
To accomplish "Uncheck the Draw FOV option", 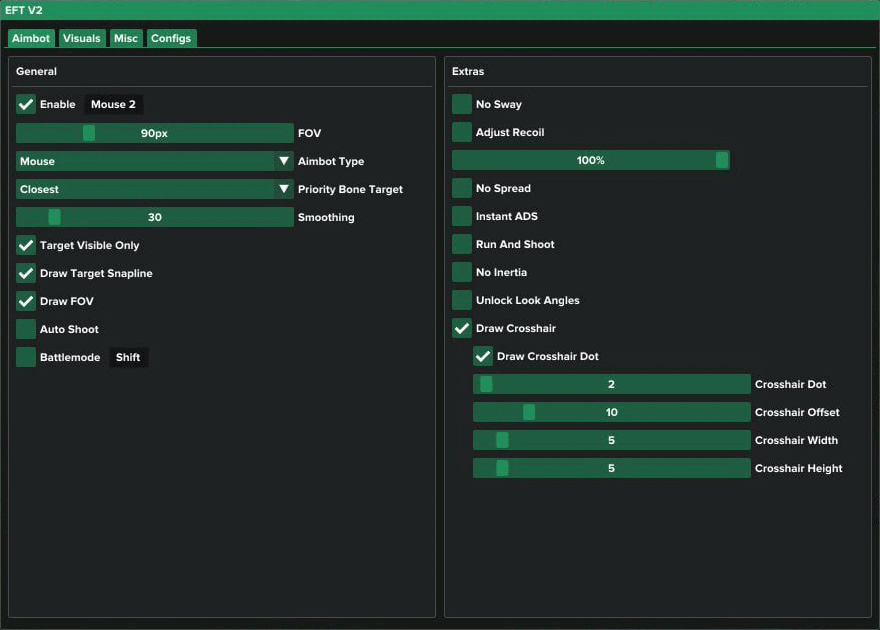I will 26,301.
